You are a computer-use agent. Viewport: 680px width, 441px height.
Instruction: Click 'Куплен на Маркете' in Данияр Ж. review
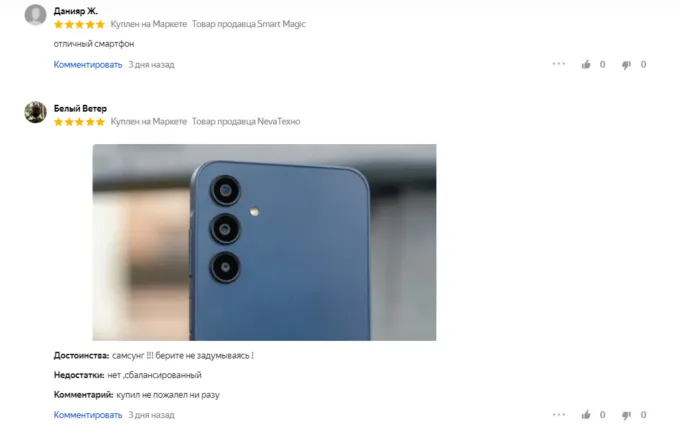[148, 24]
